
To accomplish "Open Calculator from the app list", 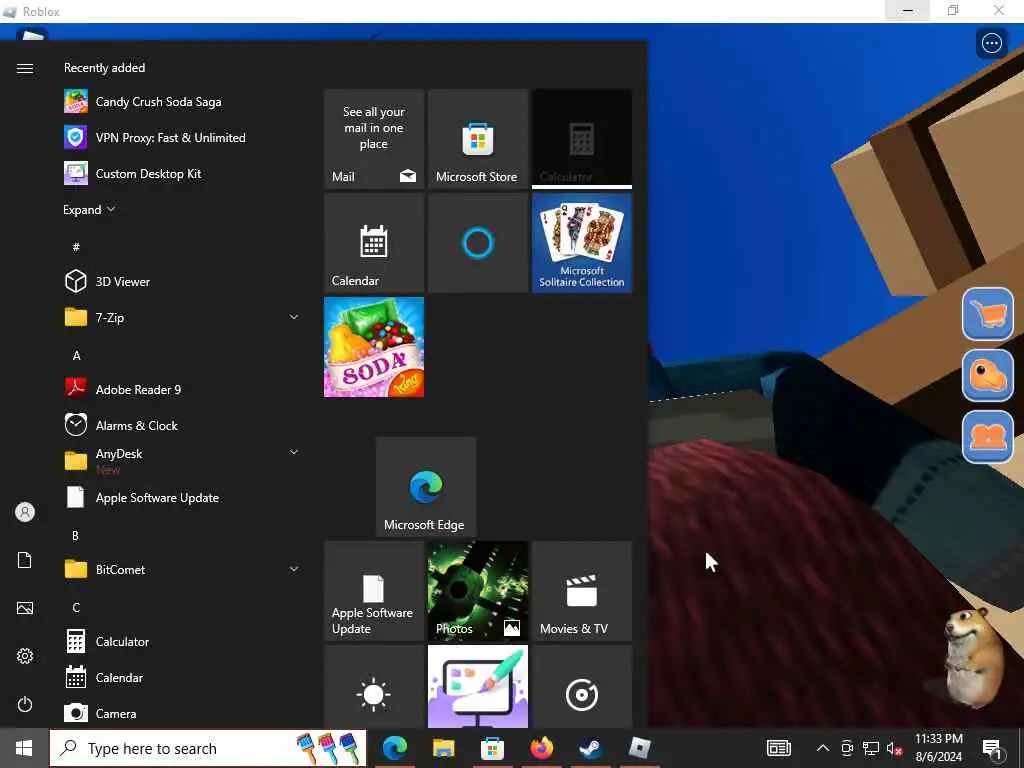I will [181, 641].
